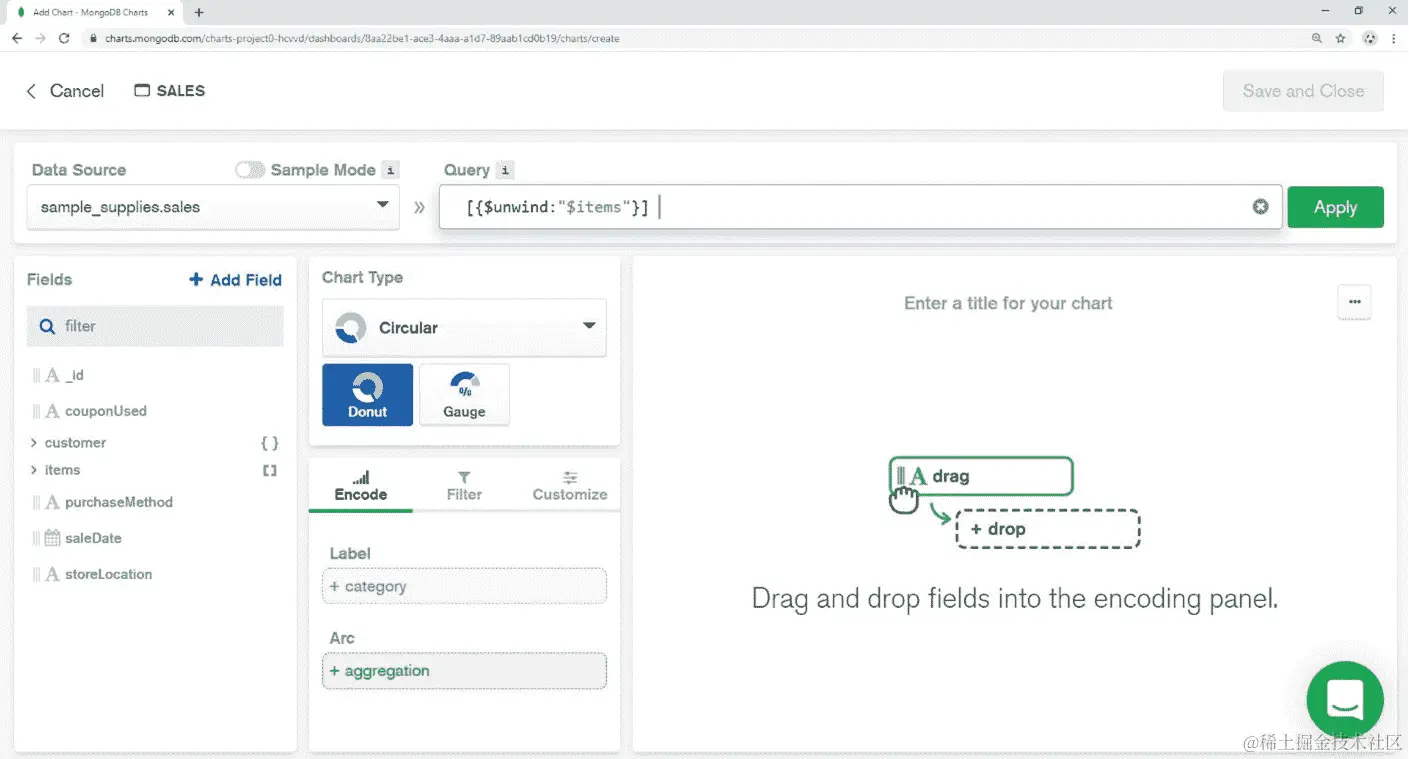1409x759 pixels.
Task: Toggle the Sample Mode switch
Action: (250, 170)
